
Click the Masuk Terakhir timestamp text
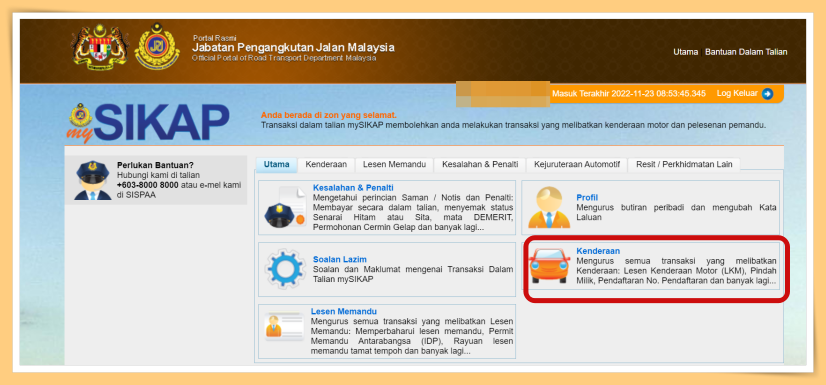pos(628,94)
